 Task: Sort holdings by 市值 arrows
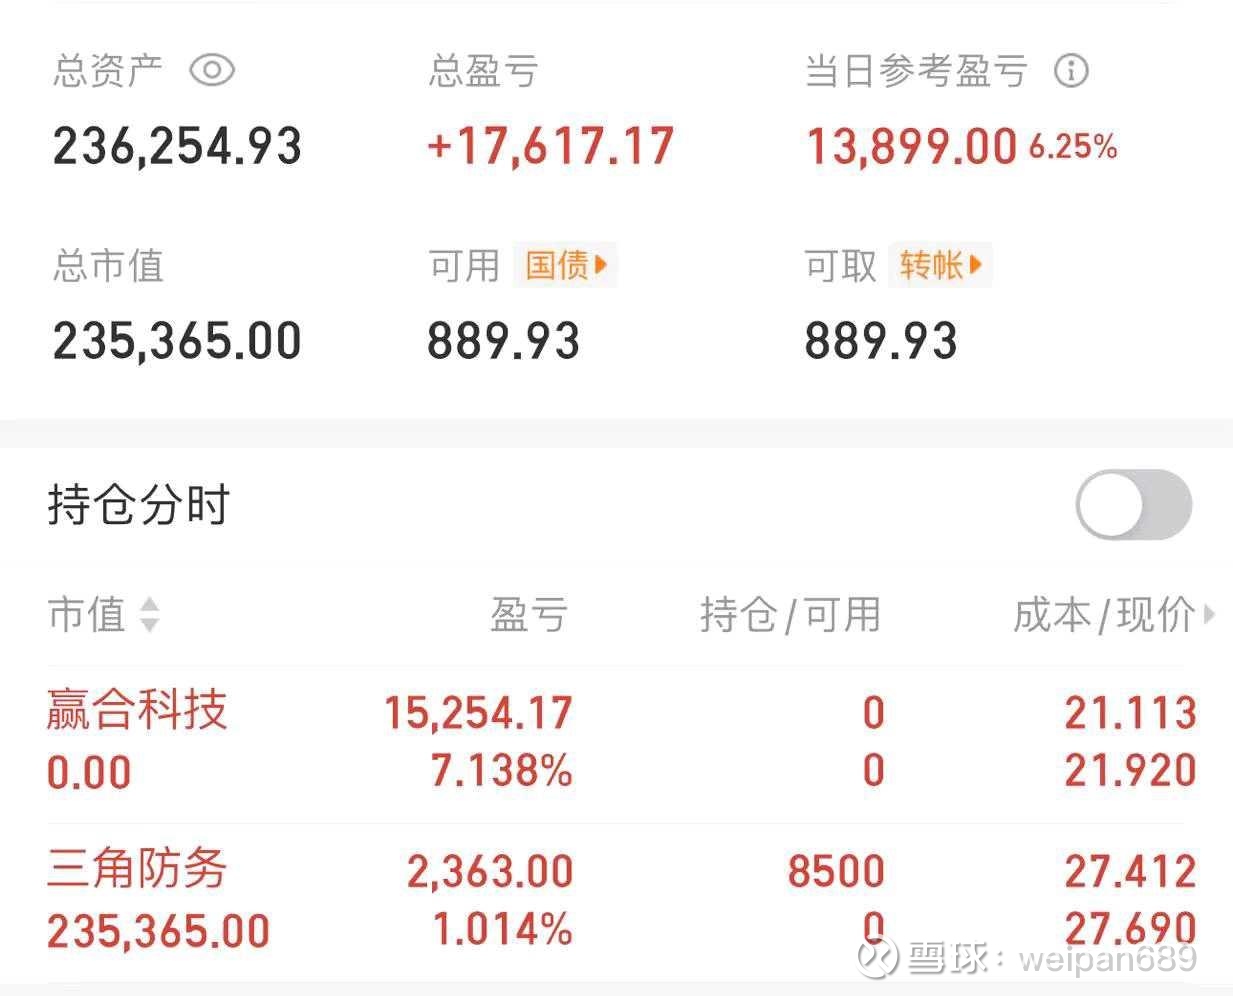pyautogui.click(x=149, y=615)
